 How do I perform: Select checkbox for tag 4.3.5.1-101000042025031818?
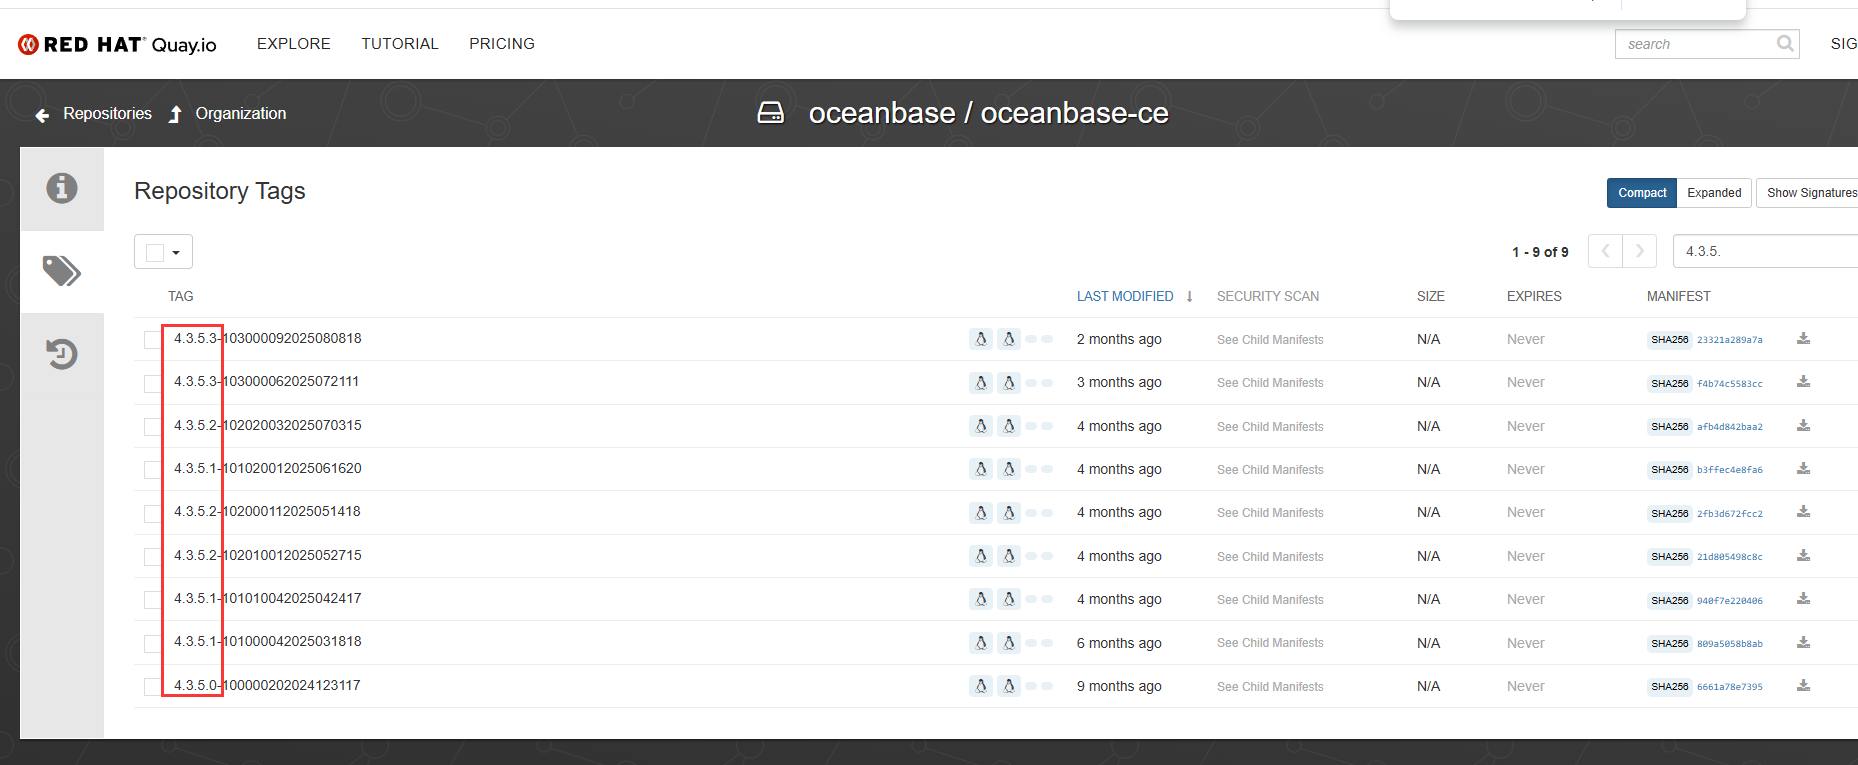point(152,643)
